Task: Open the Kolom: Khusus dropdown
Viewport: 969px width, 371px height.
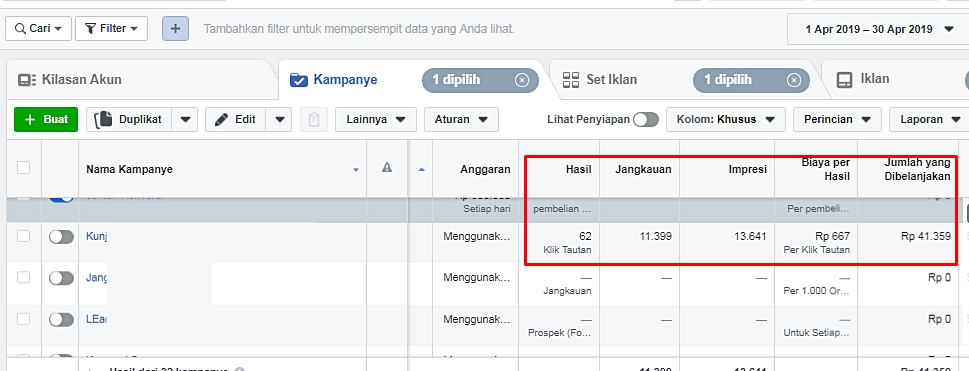Action: click(x=726, y=119)
